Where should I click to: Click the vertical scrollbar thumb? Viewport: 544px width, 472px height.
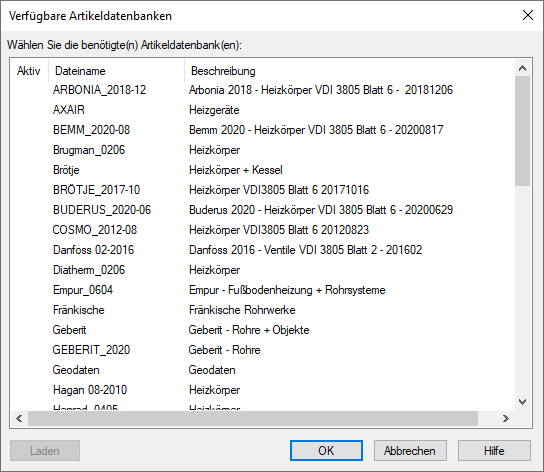(522, 131)
